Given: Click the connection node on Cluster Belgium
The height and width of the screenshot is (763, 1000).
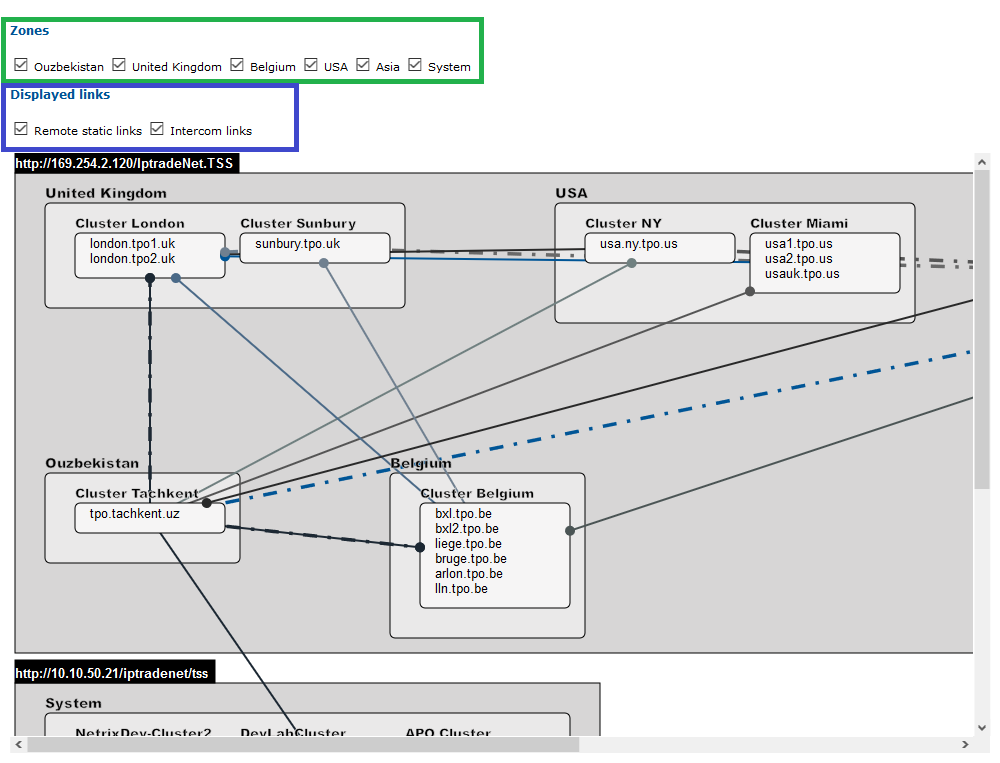Looking at the screenshot, I should (x=419, y=547).
